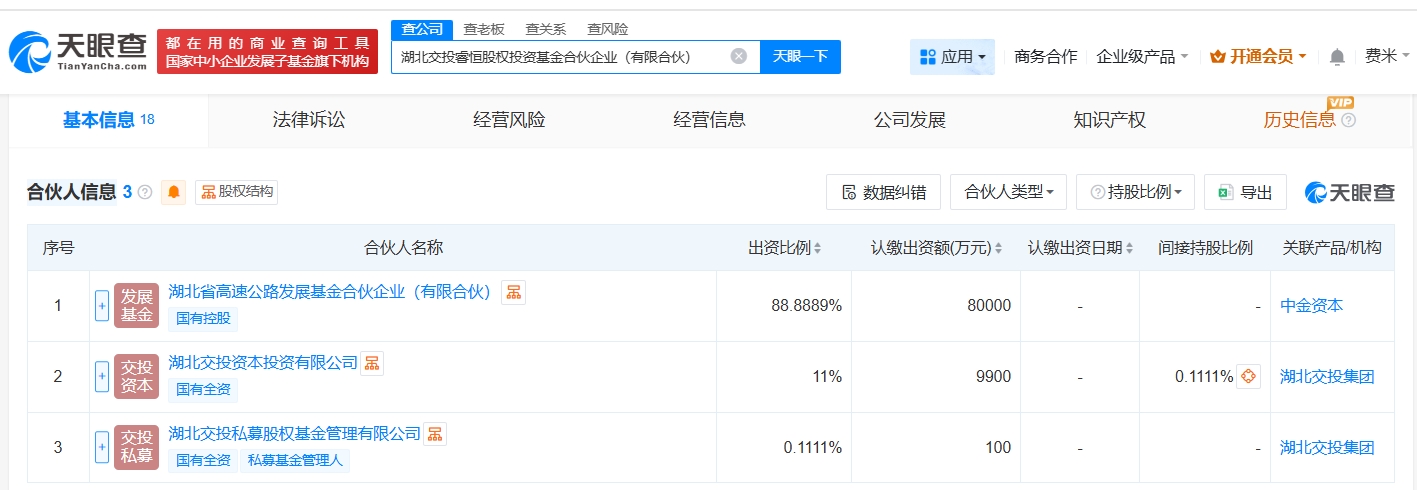The width and height of the screenshot is (1417, 490).
Task: Open the 持股比例 filter dropdown
Action: point(1135,192)
